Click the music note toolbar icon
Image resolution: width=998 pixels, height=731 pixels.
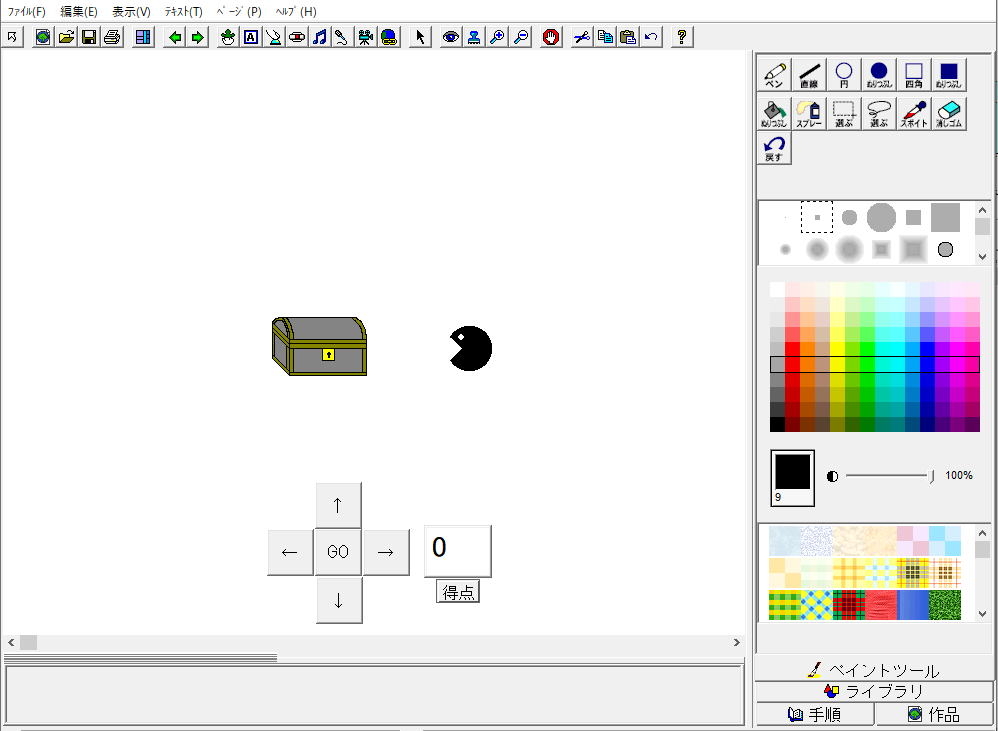tap(320, 37)
